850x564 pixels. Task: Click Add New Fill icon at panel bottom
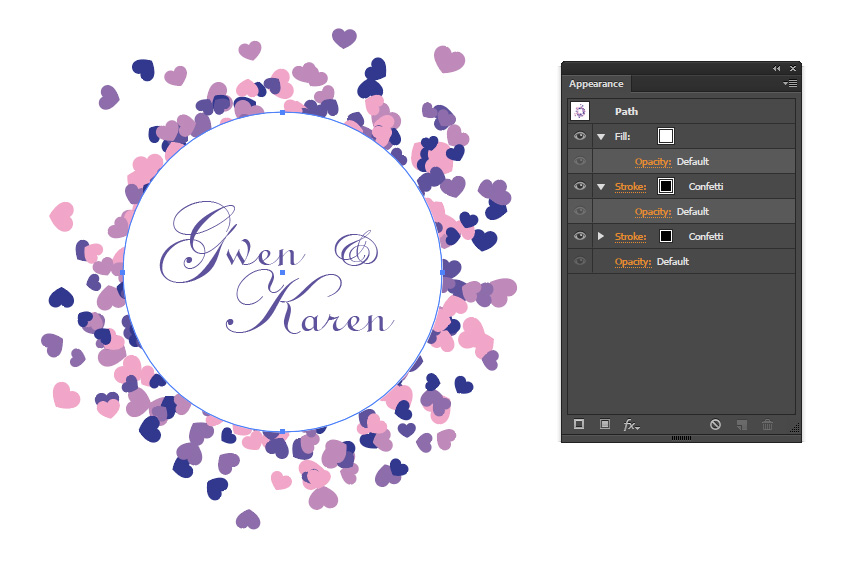605,424
